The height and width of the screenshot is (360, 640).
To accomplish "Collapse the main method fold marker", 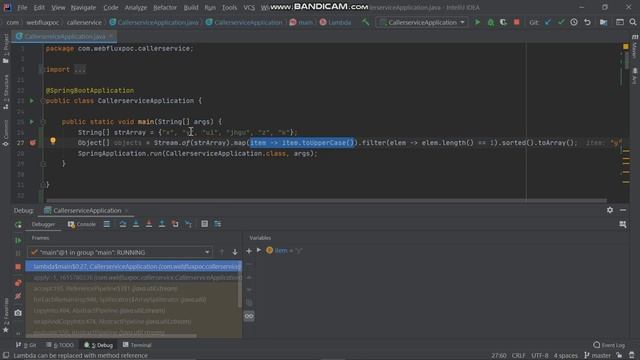I will (43, 122).
